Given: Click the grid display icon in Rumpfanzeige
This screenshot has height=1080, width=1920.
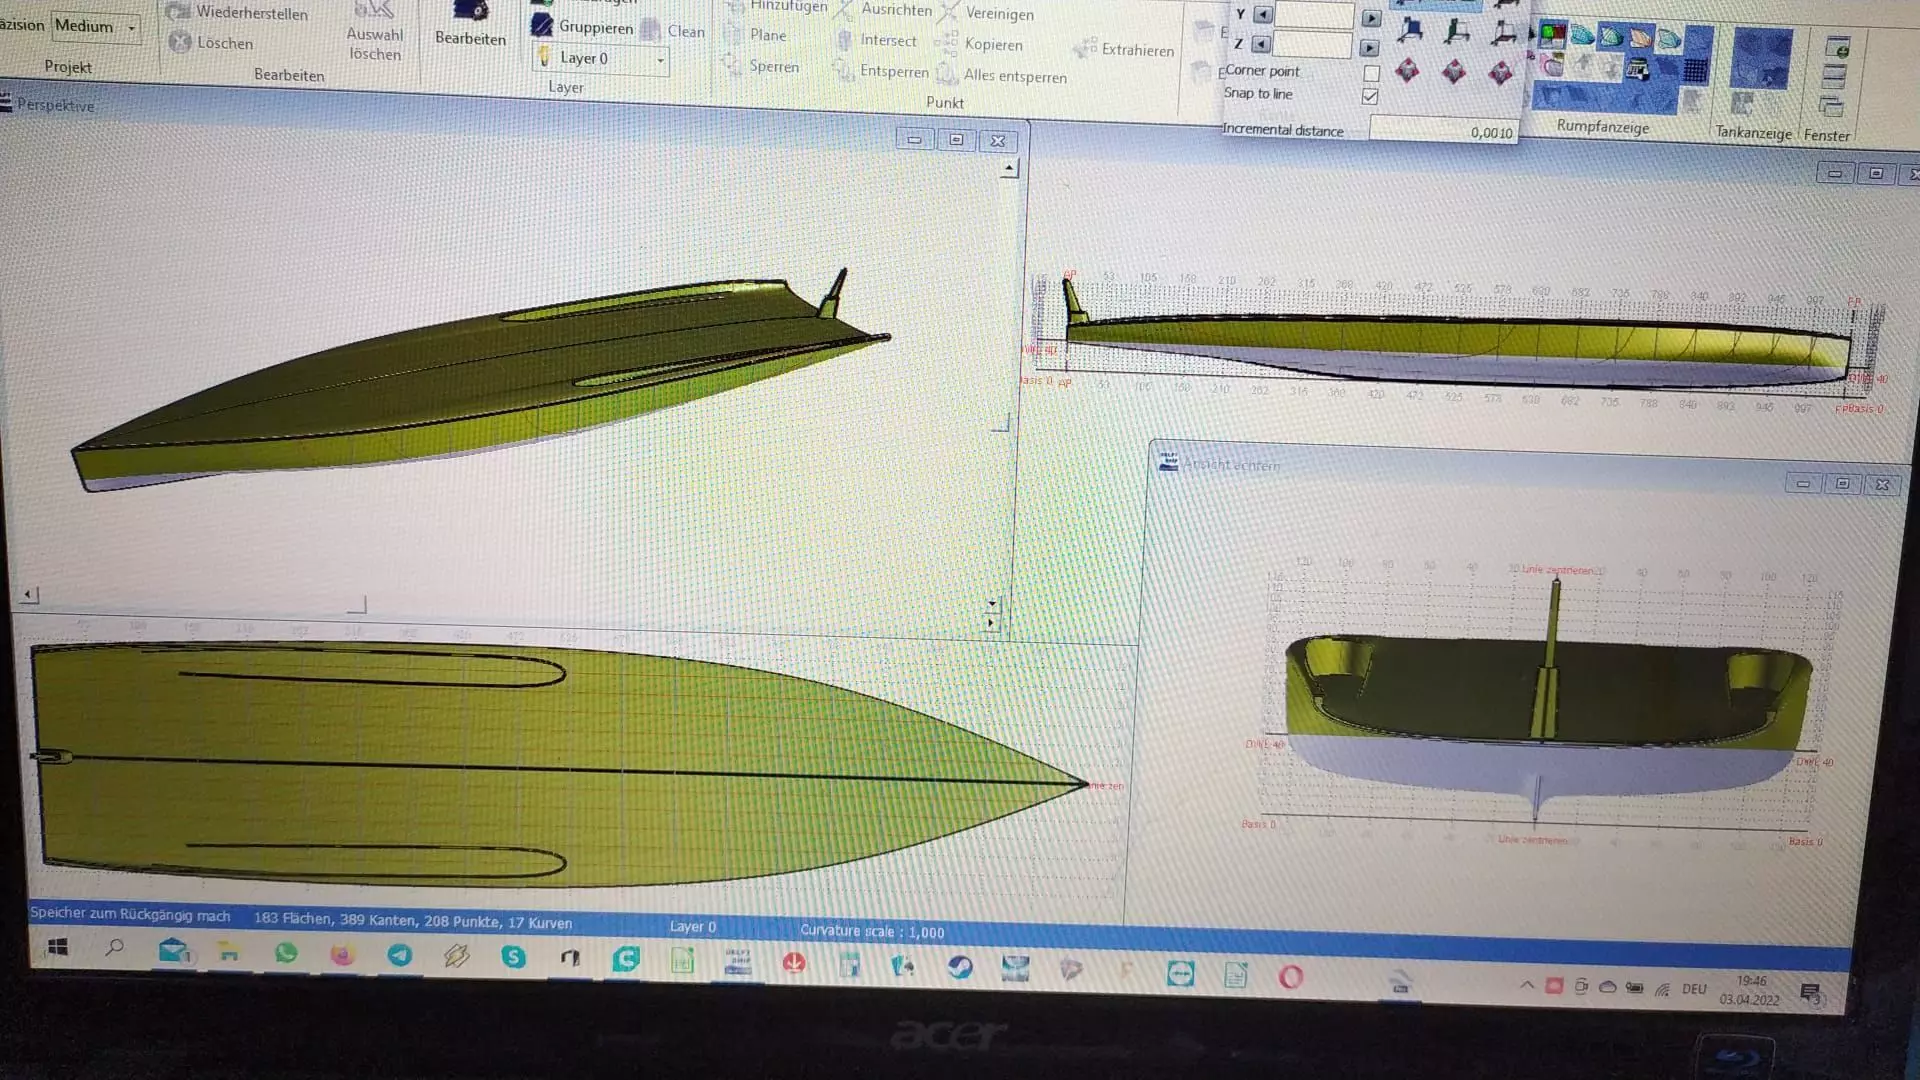Looking at the screenshot, I should click(1695, 70).
